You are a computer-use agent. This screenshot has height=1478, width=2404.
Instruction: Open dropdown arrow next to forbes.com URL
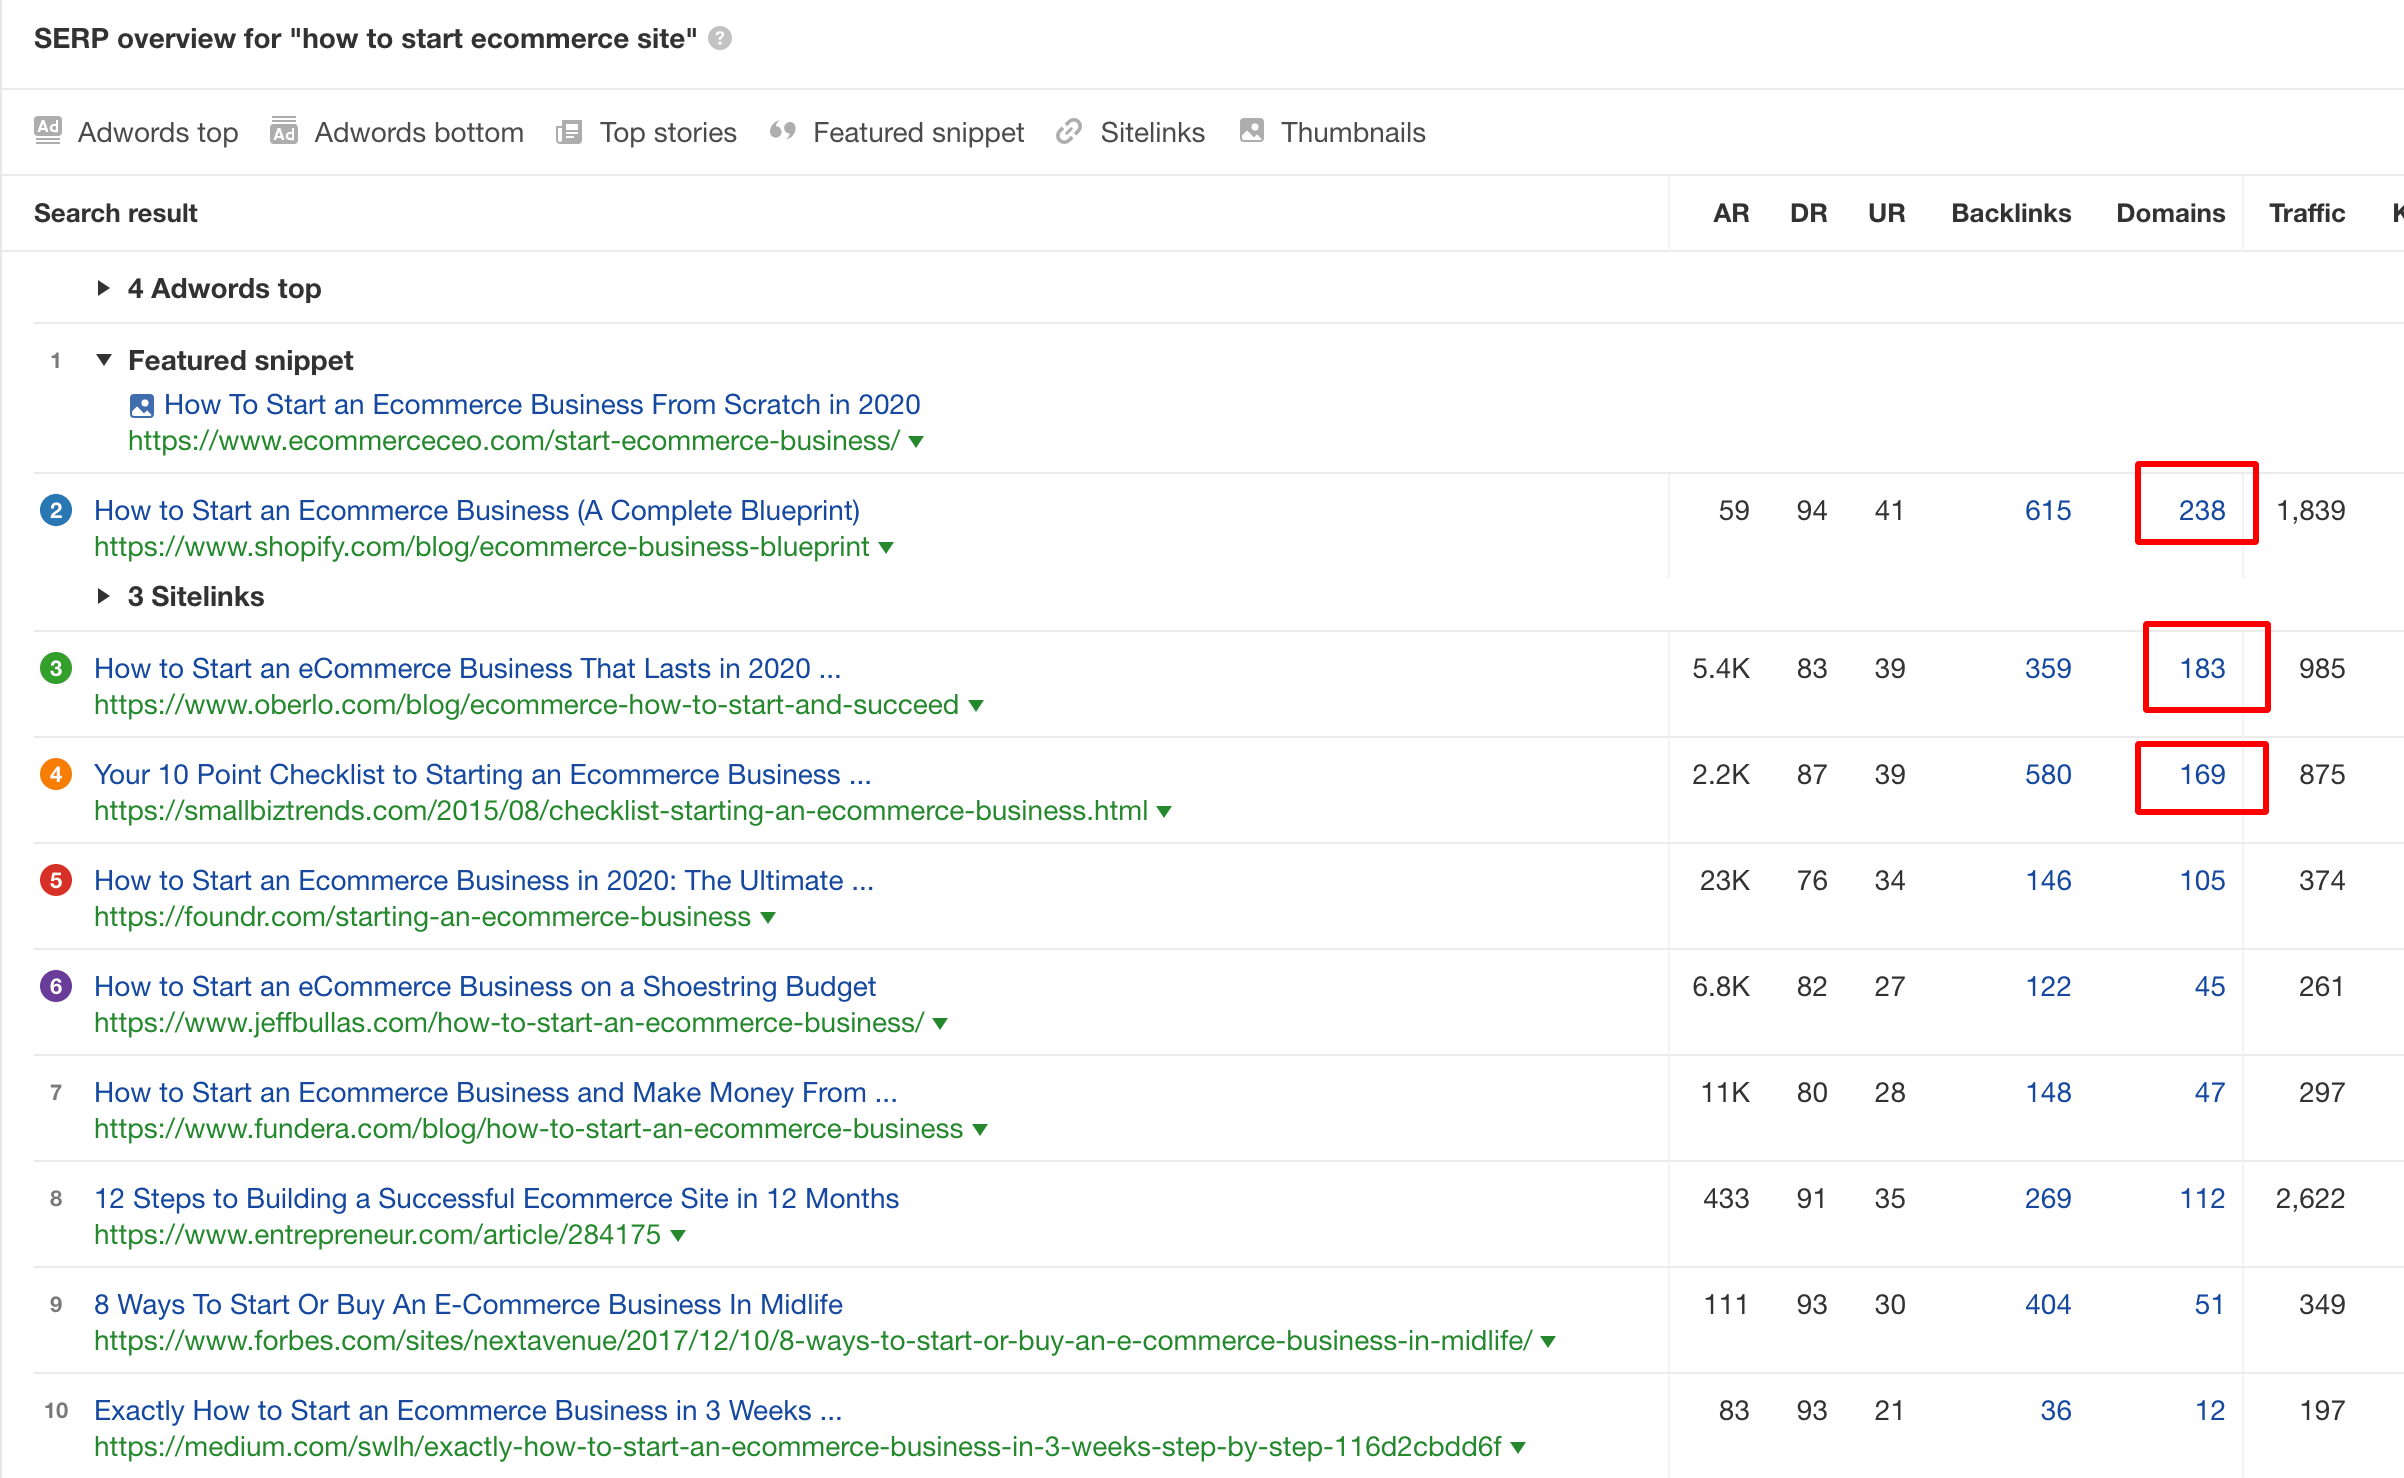tap(1548, 1342)
